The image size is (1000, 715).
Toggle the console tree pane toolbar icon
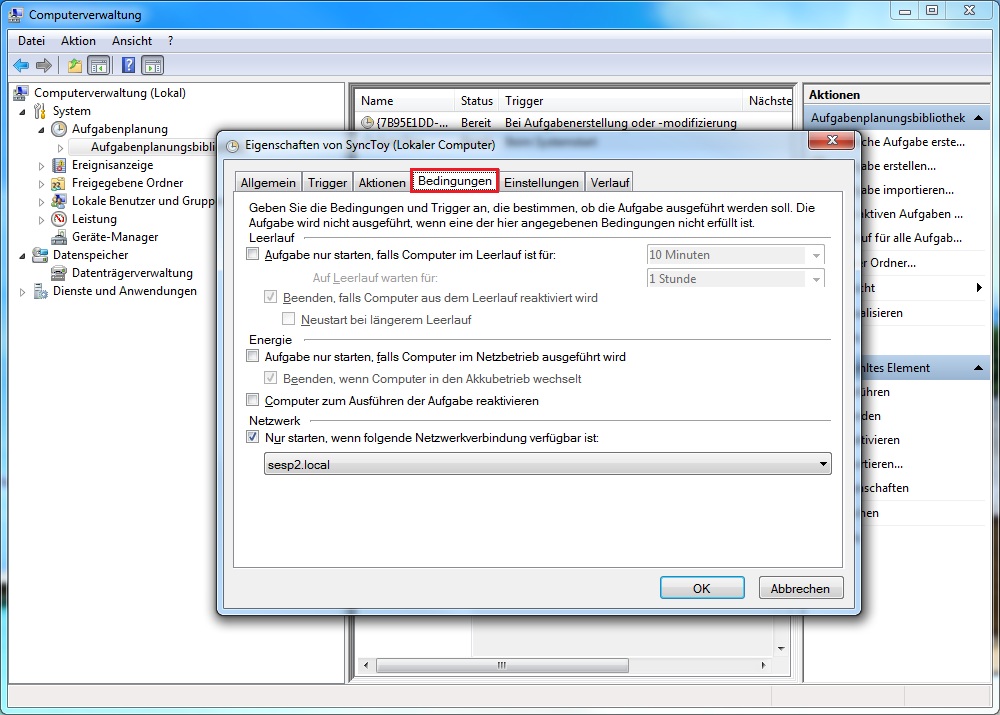click(x=99, y=65)
